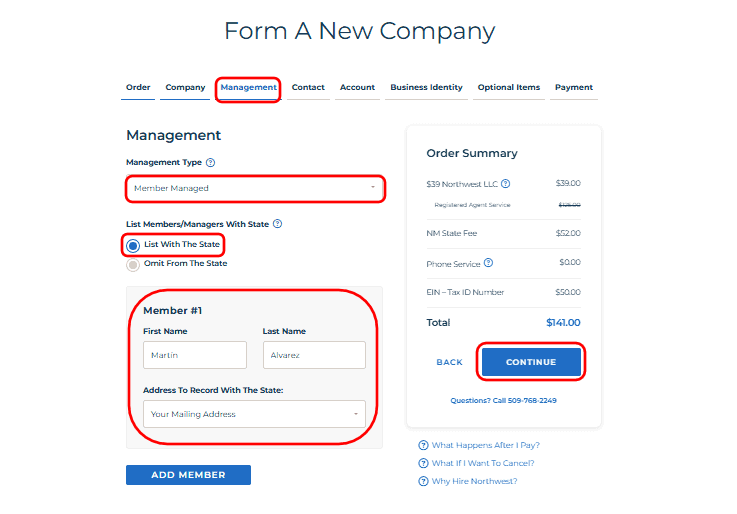Screen dimensions: 737x514
Task: Switch to the Company tab
Action: click(x=185, y=88)
